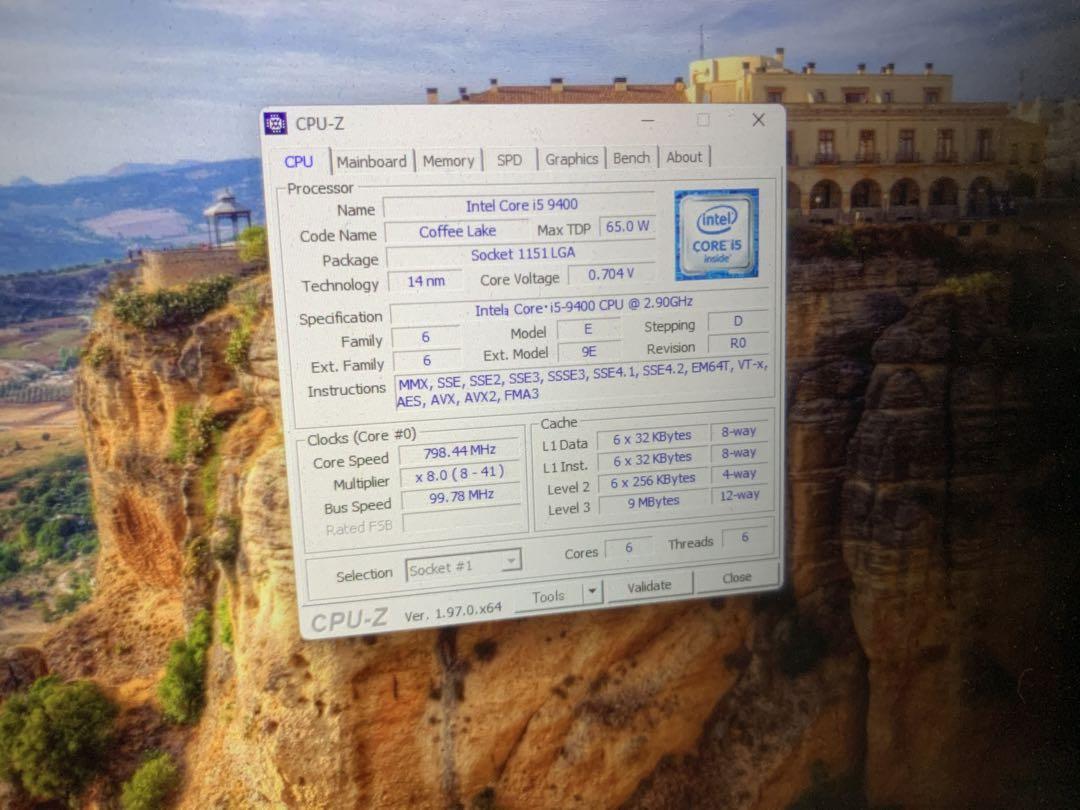Click the Intel Core i5 logo badge
The height and width of the screenshot is (810, 1080).
(x=716, y=235)
